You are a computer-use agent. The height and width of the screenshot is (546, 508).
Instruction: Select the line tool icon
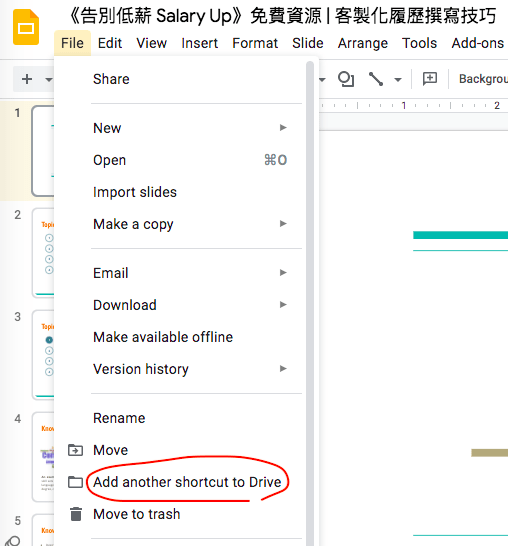(376, 79)
